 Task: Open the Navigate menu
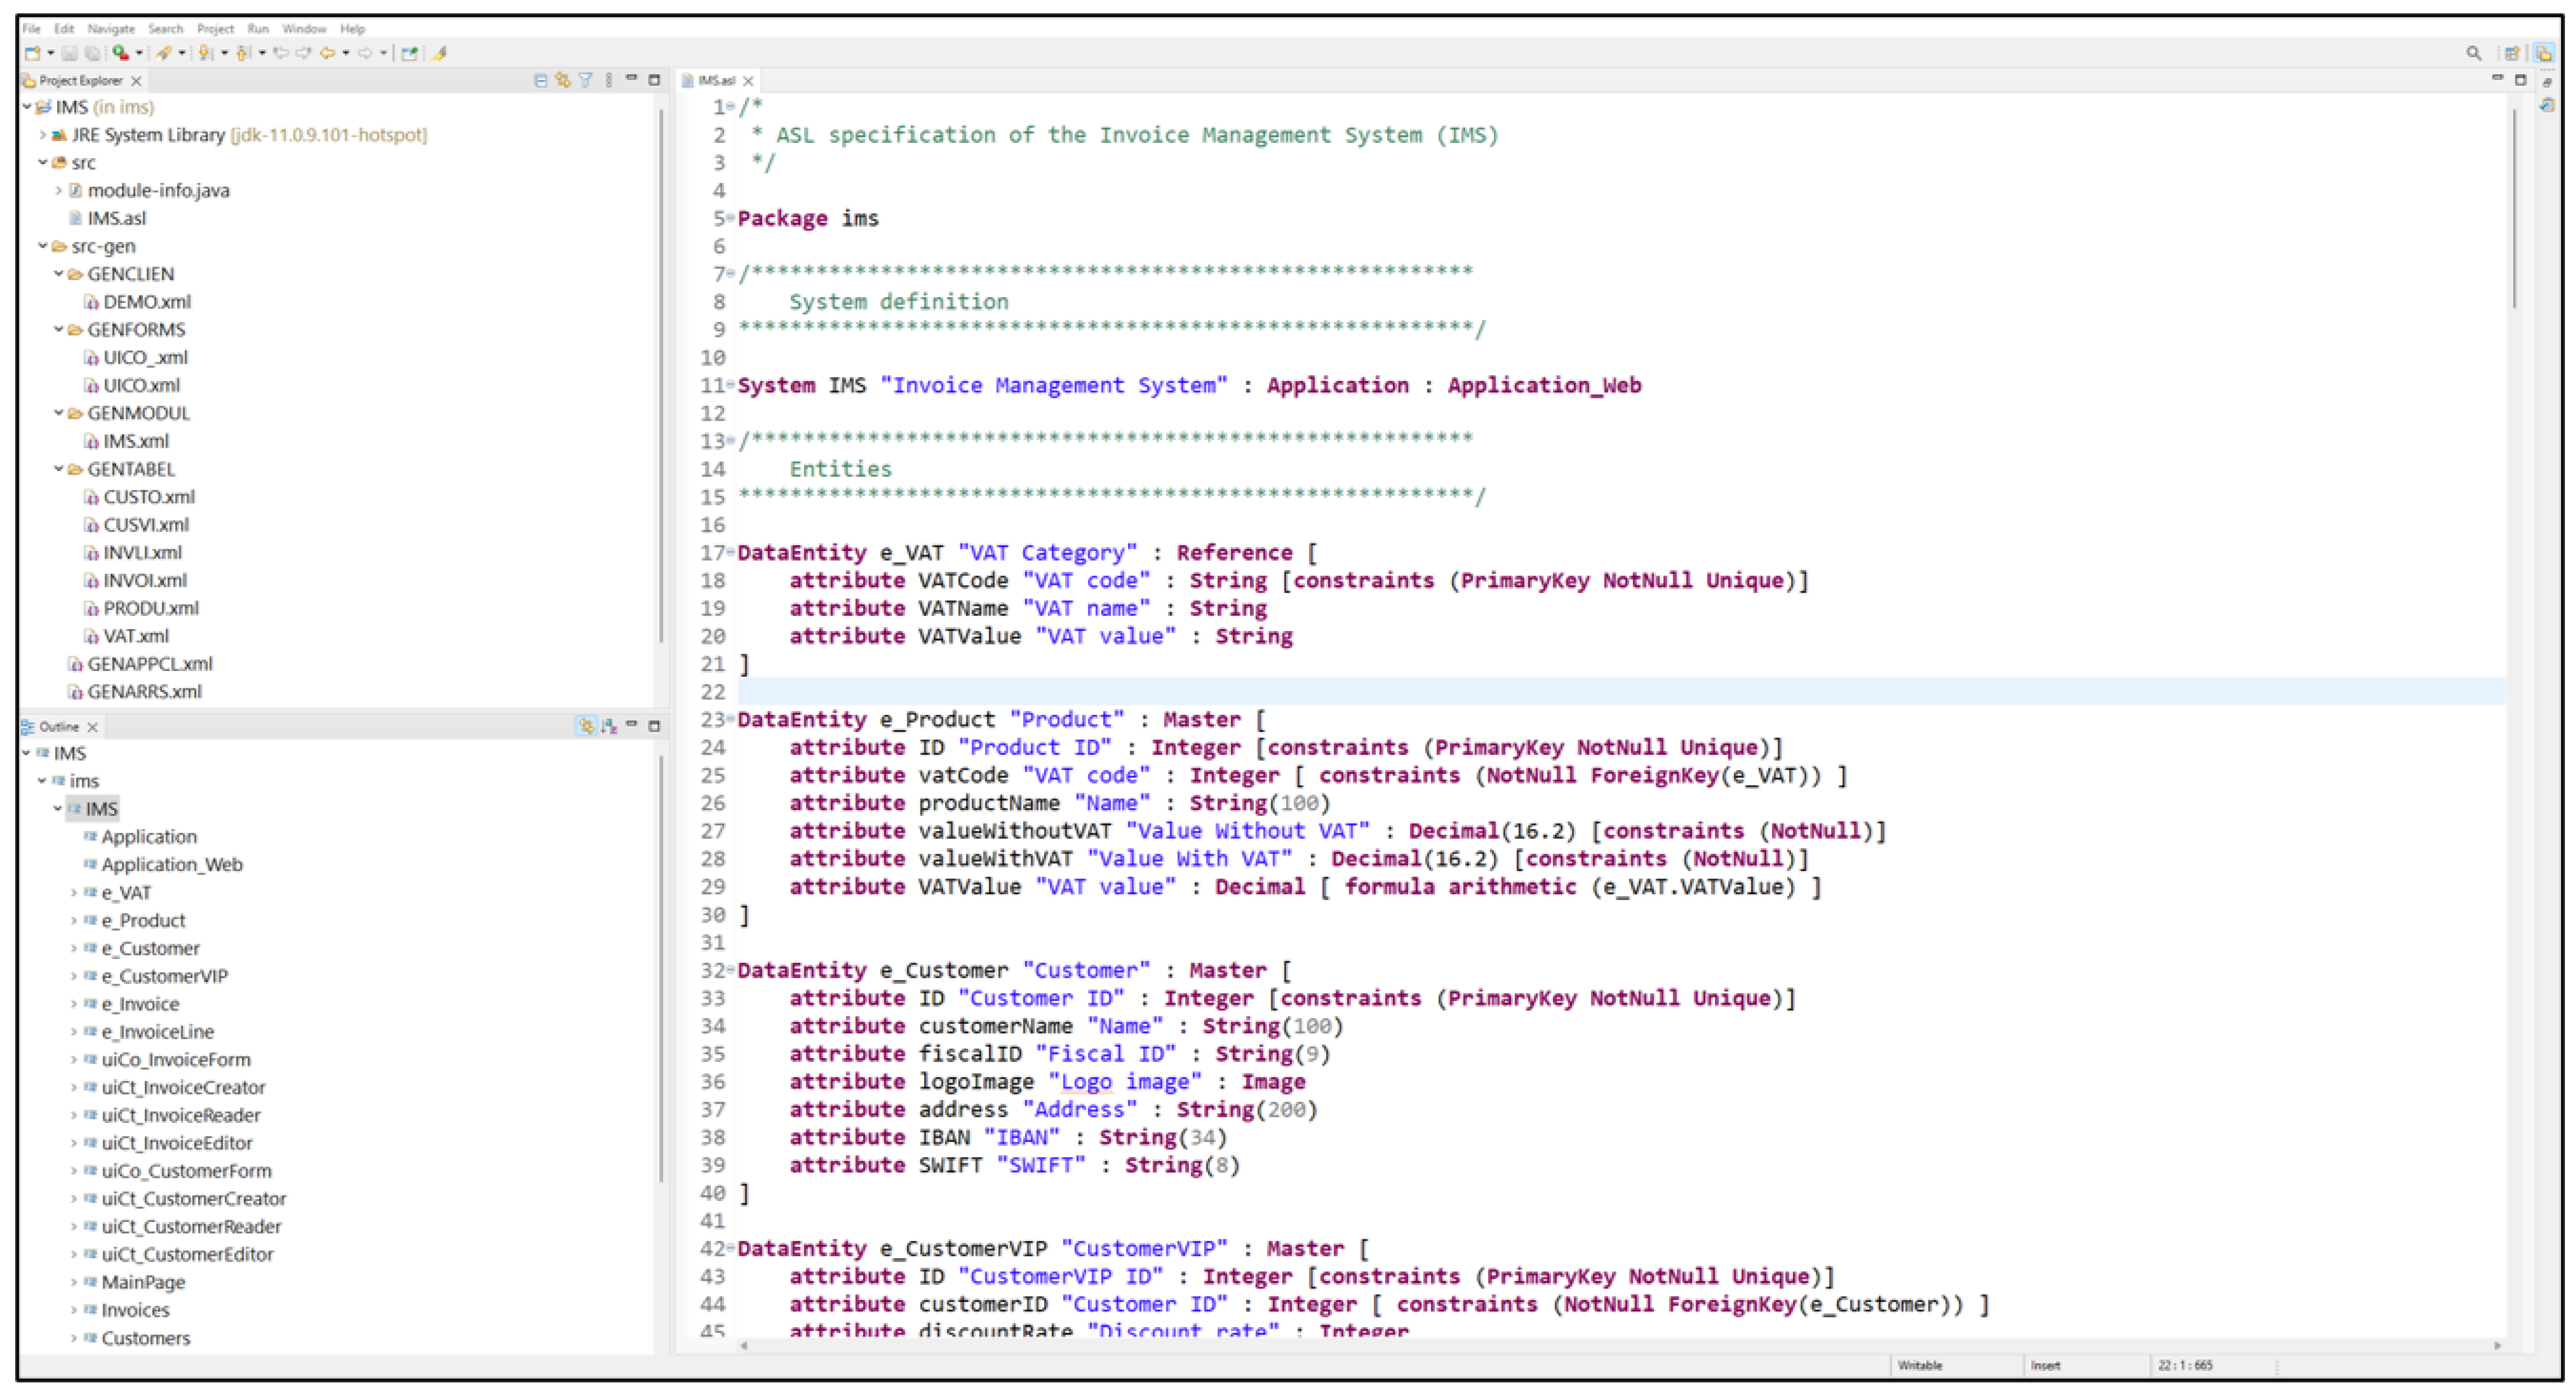(x=110, y=29)
